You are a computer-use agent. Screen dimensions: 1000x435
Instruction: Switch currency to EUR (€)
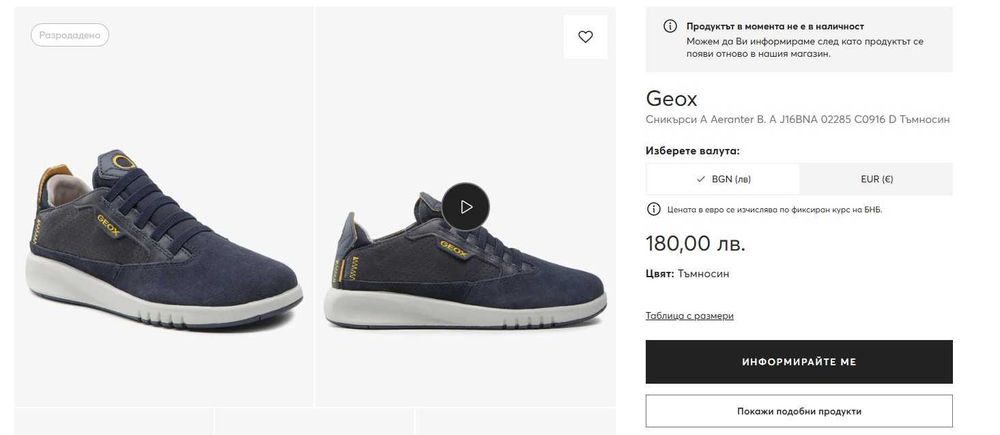click(x=876, y=179)
